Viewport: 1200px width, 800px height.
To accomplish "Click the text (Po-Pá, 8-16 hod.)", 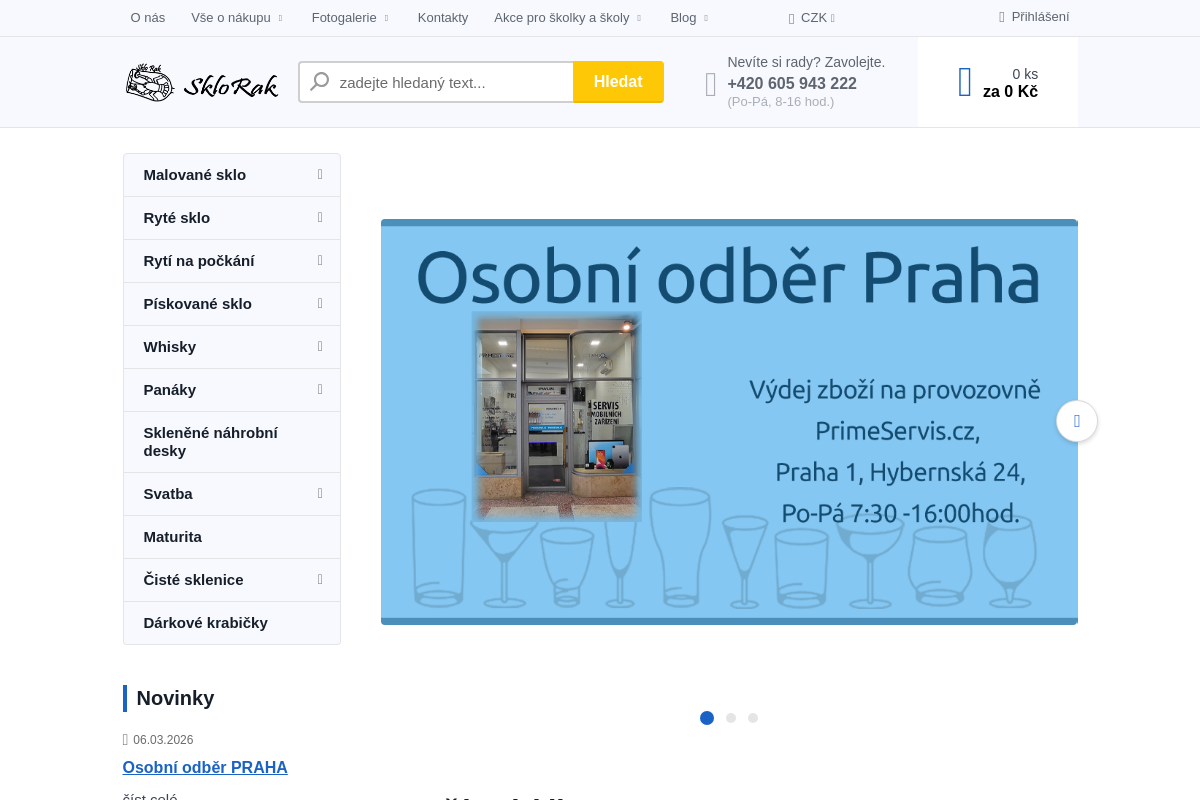I will coord(781,102).
